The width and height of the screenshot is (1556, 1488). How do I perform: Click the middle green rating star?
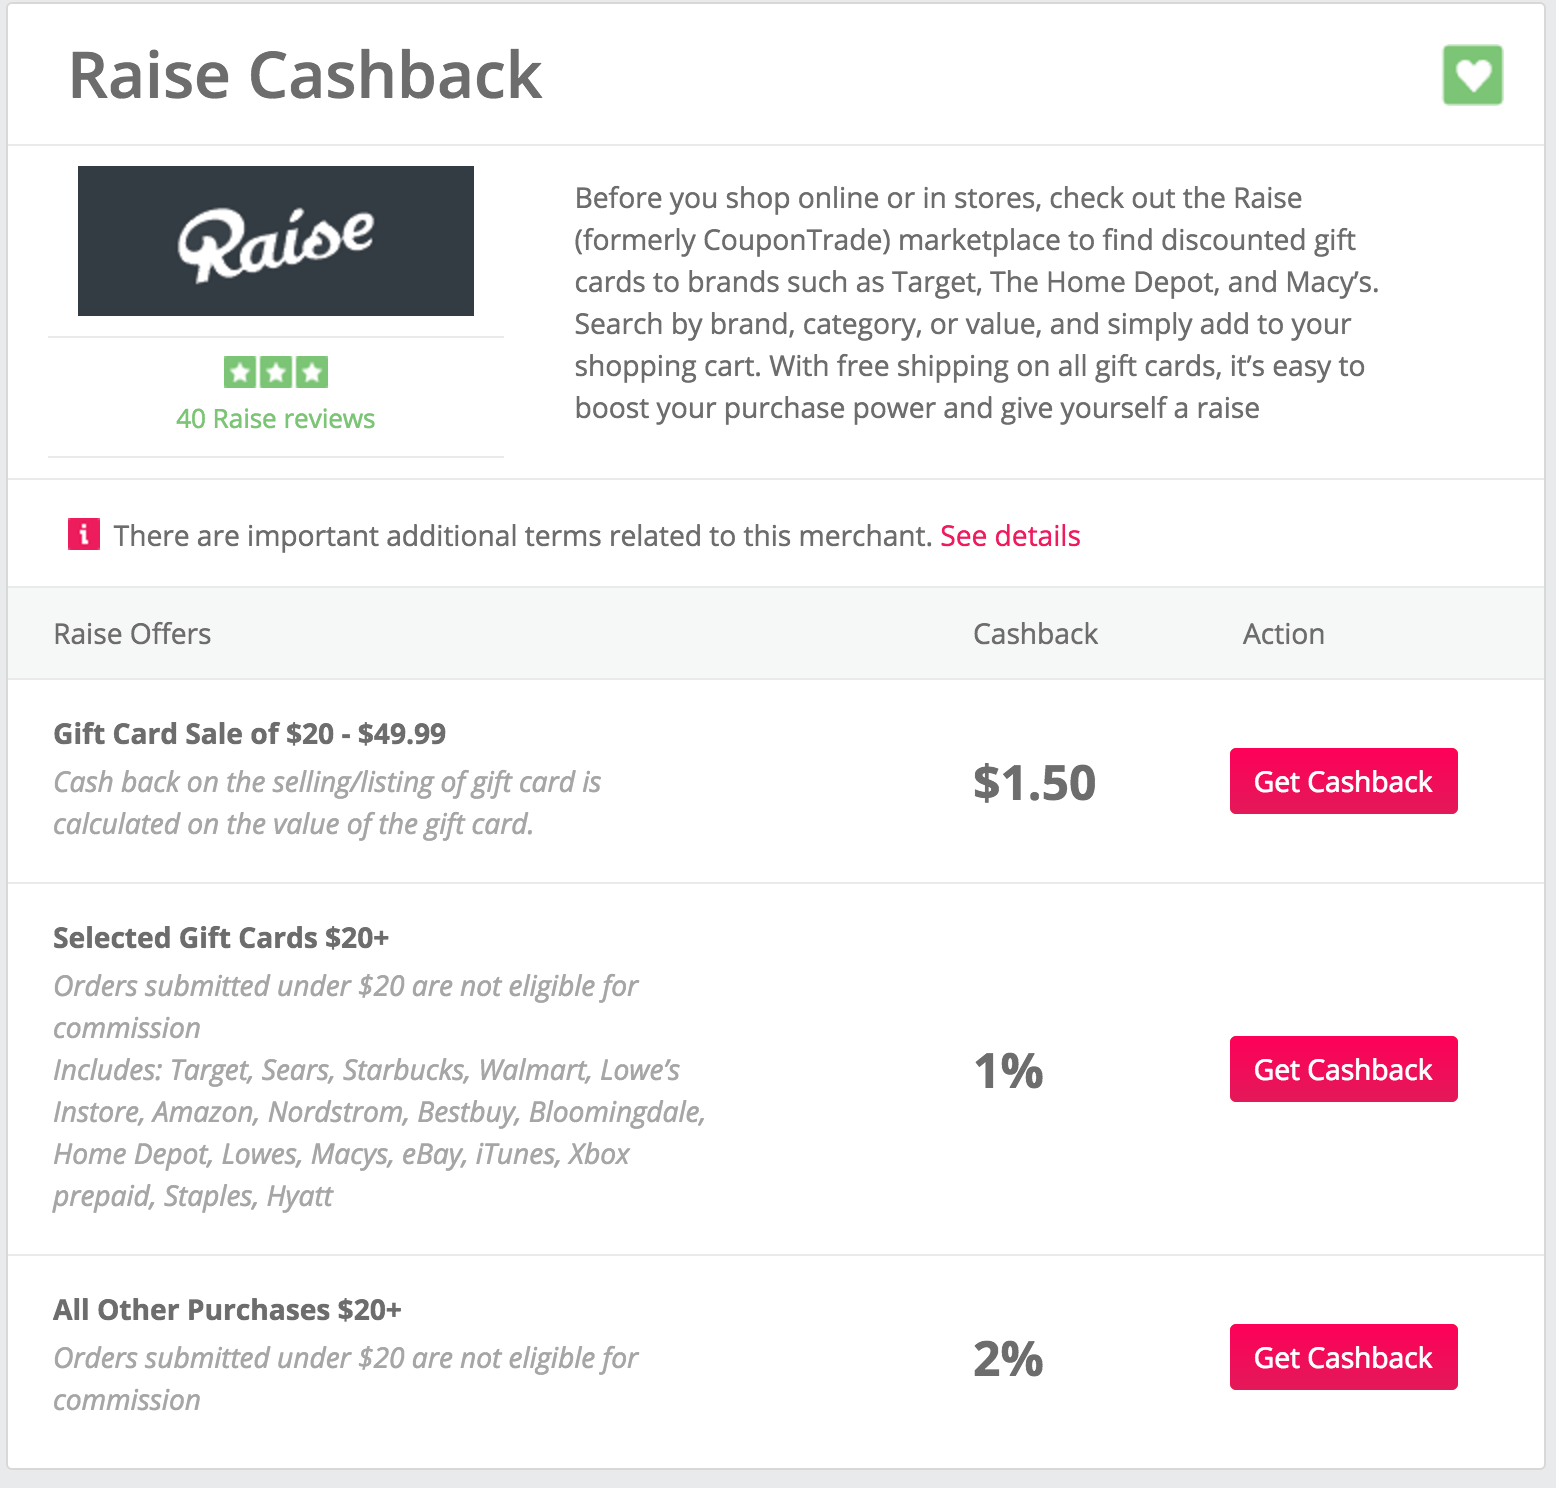(276, 372)
